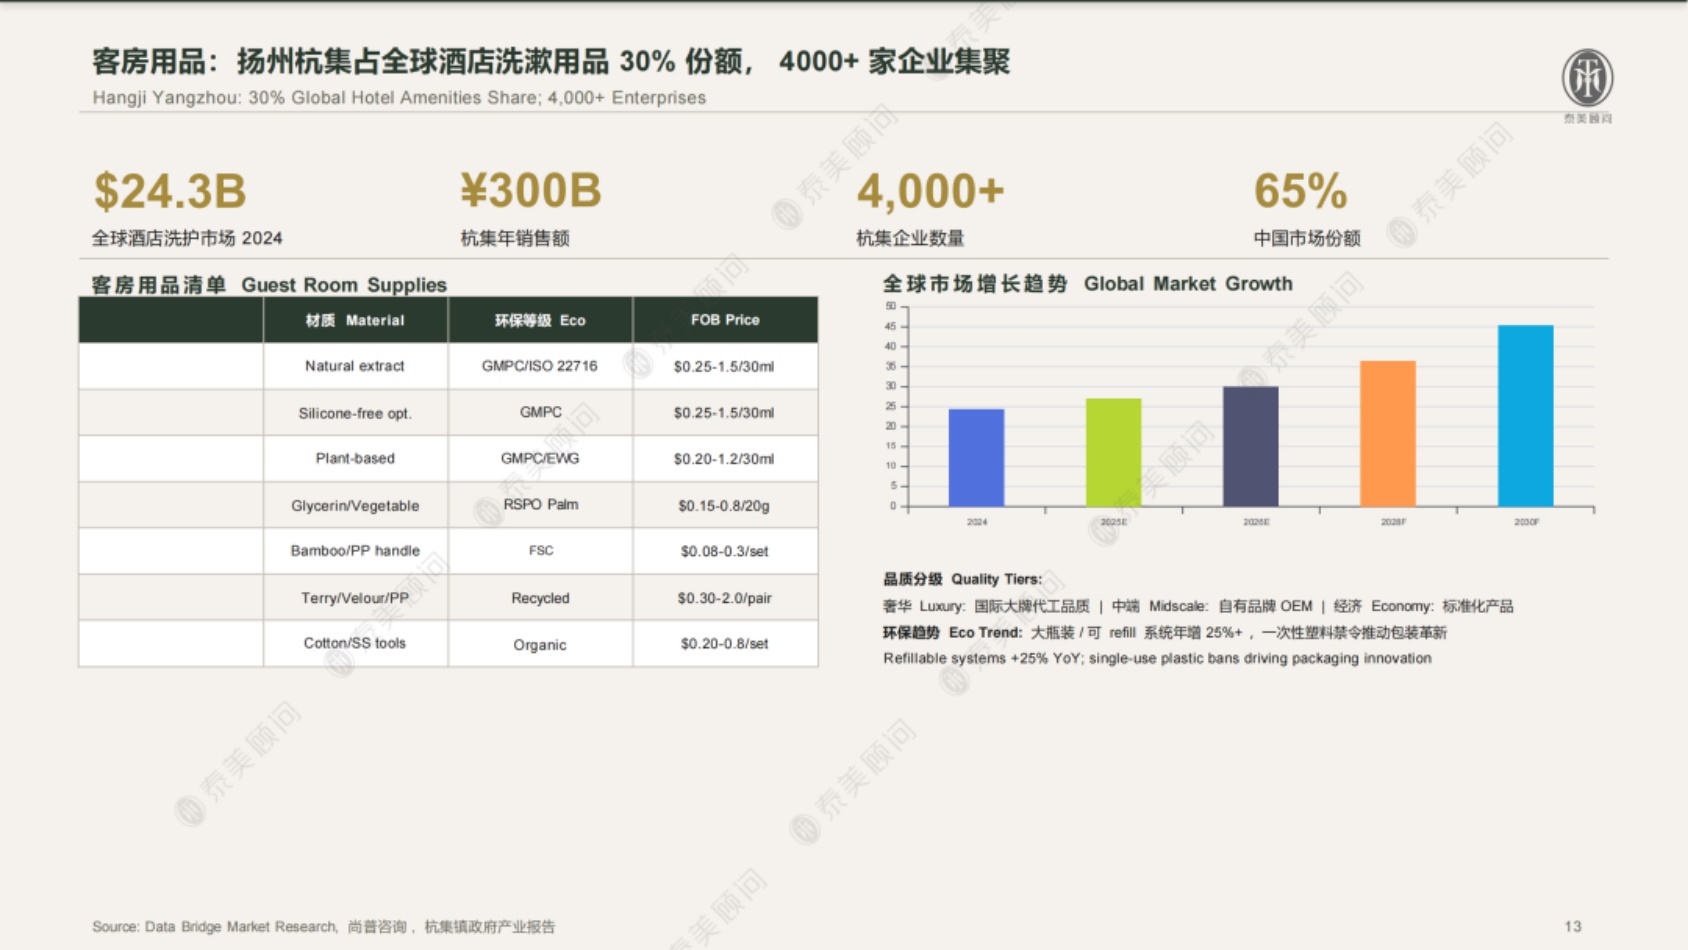Select the English subtitle 'Hangji Yangzhou: 30% Global...'

(399, 98)
